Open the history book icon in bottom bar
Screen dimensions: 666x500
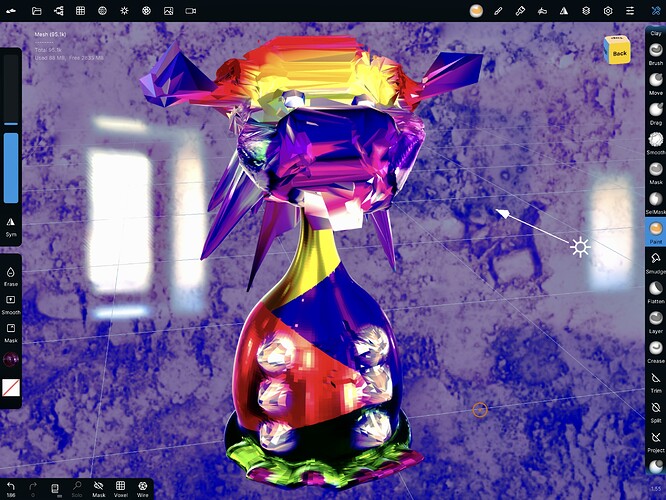[55, 489]
